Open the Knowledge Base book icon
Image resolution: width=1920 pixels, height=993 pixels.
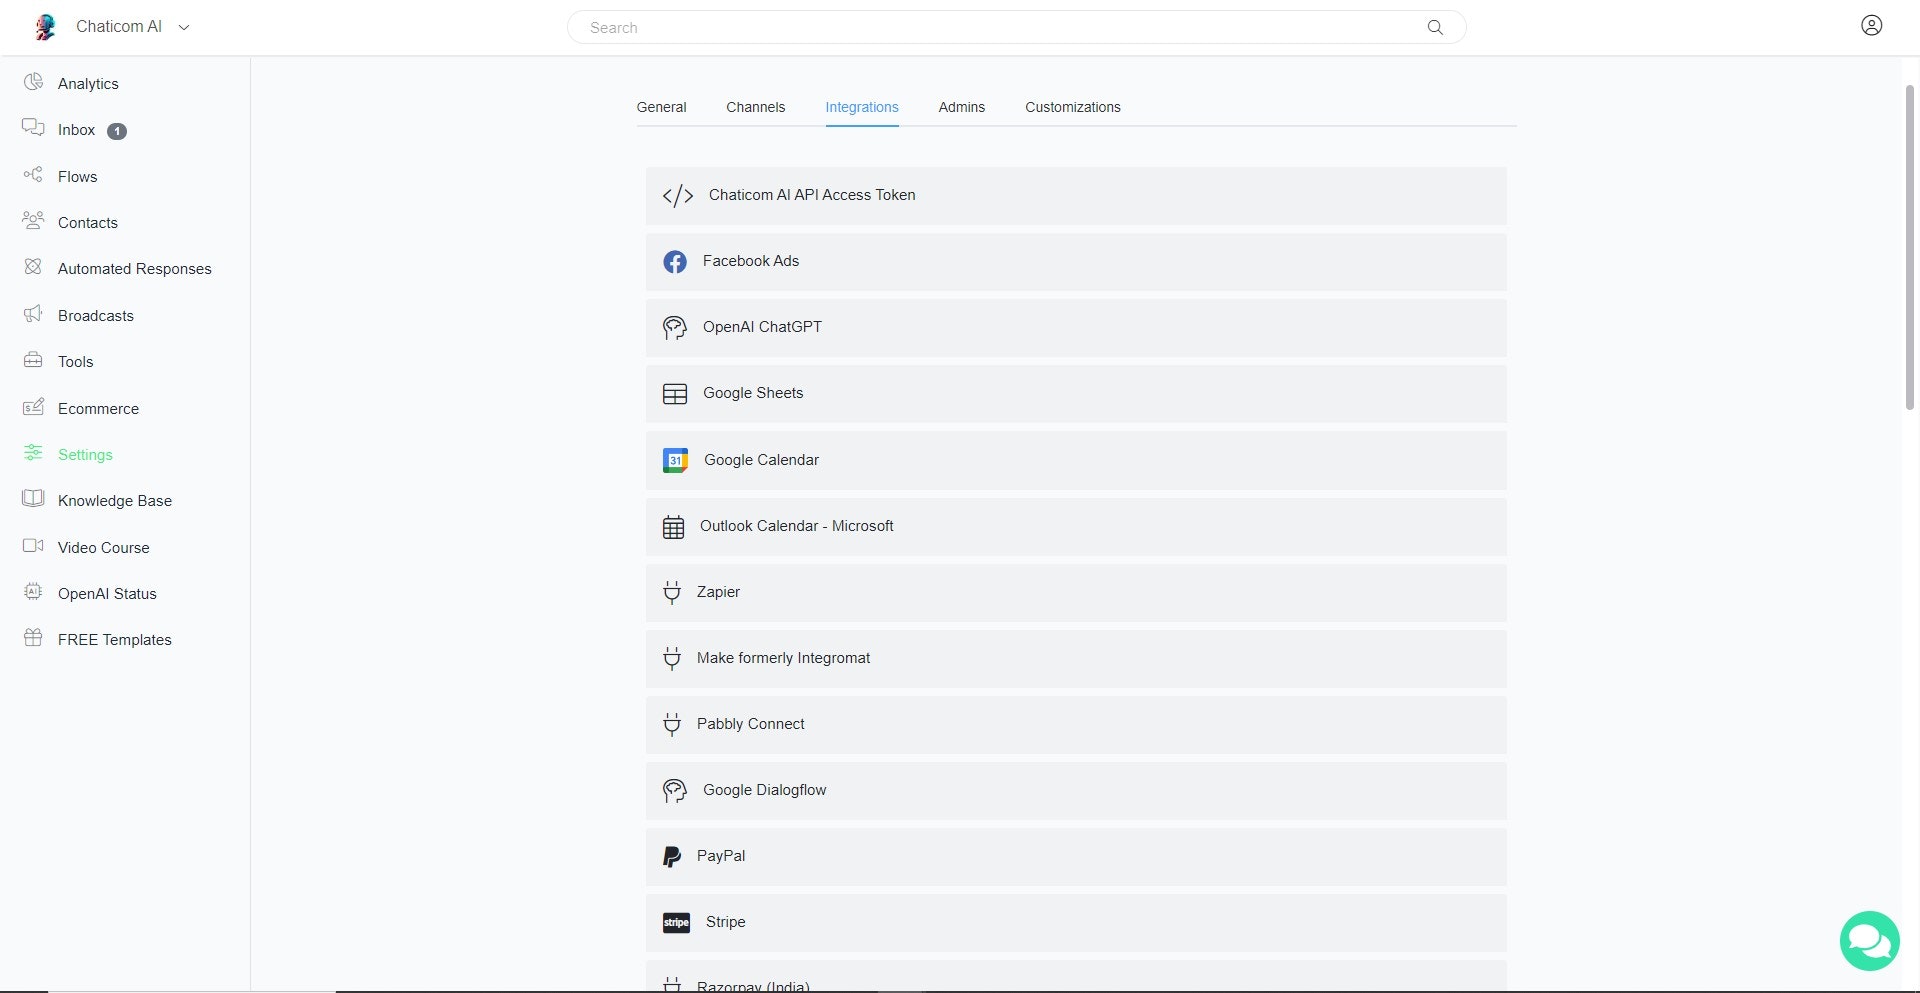pos(33,499)
